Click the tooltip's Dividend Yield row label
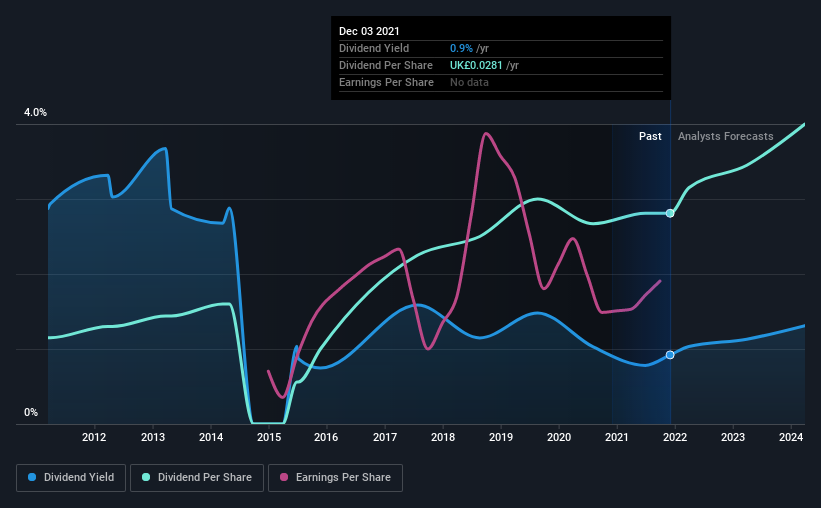Image resolution: width=821 pixels, height=508 pixels. coord(374,48)
